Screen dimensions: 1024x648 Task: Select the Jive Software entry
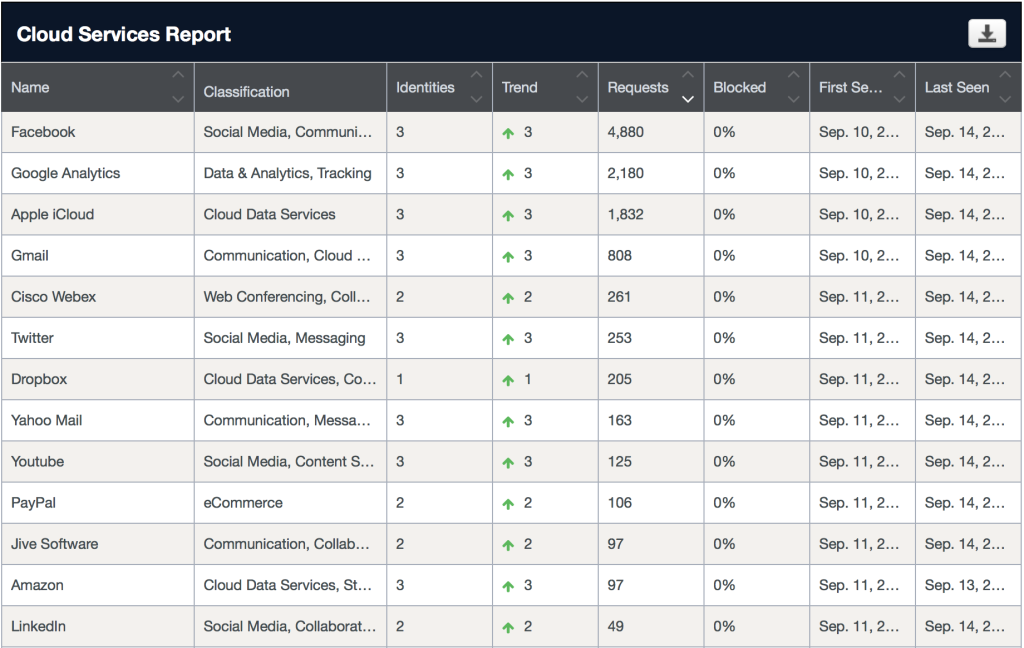[x=54, y=544]
